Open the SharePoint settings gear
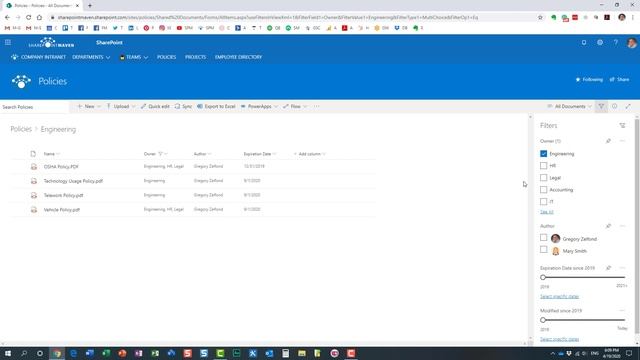640x360 pixels. (600, 42)
